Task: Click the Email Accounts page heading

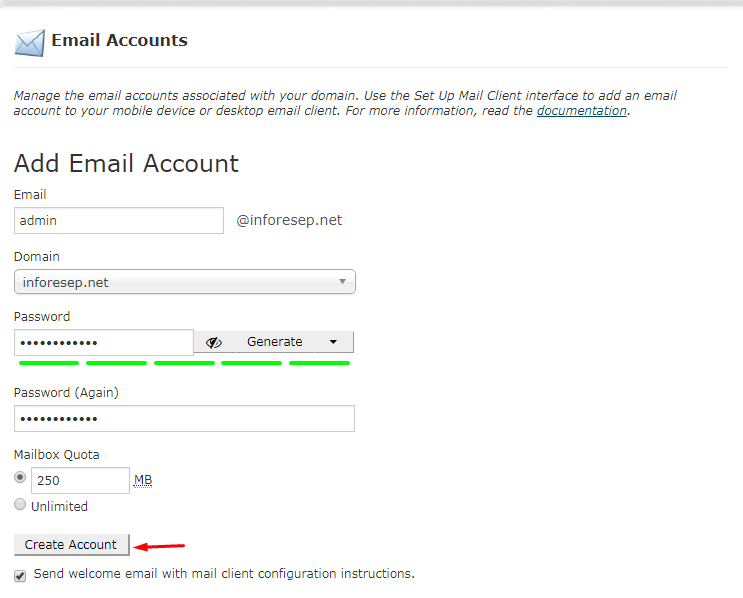Action: (x=119, y=41)
